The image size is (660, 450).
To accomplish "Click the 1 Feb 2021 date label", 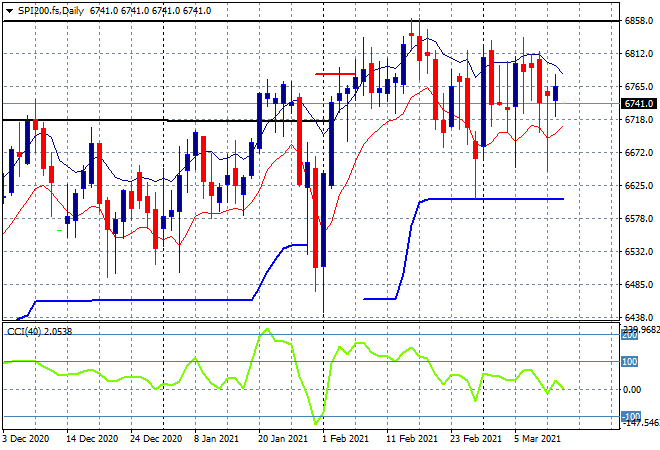I will click(x=345, y=439).
